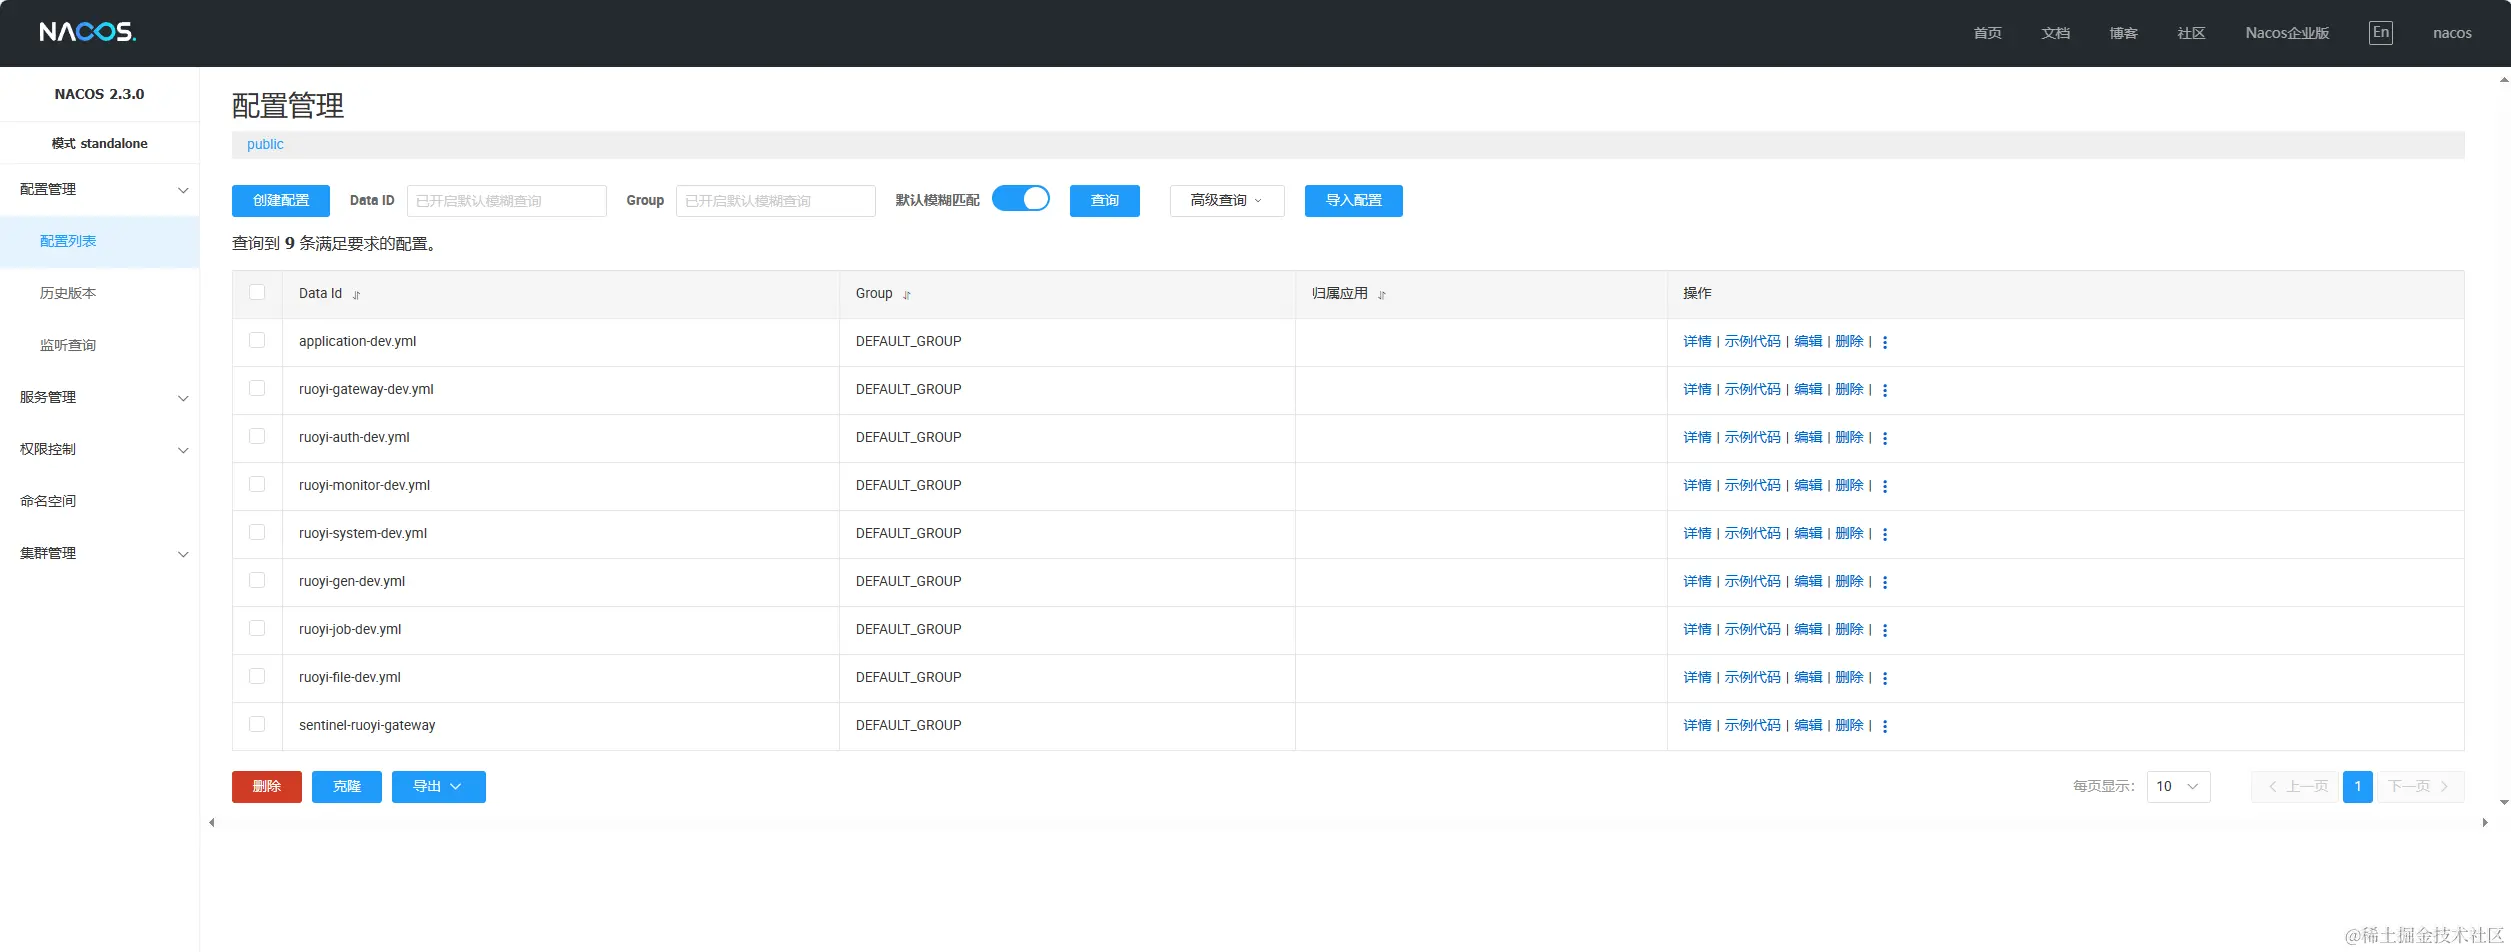This screenshot has width=2511, height=952.
Task: Select page 1 in pagination
Action: pos(2358,787)
